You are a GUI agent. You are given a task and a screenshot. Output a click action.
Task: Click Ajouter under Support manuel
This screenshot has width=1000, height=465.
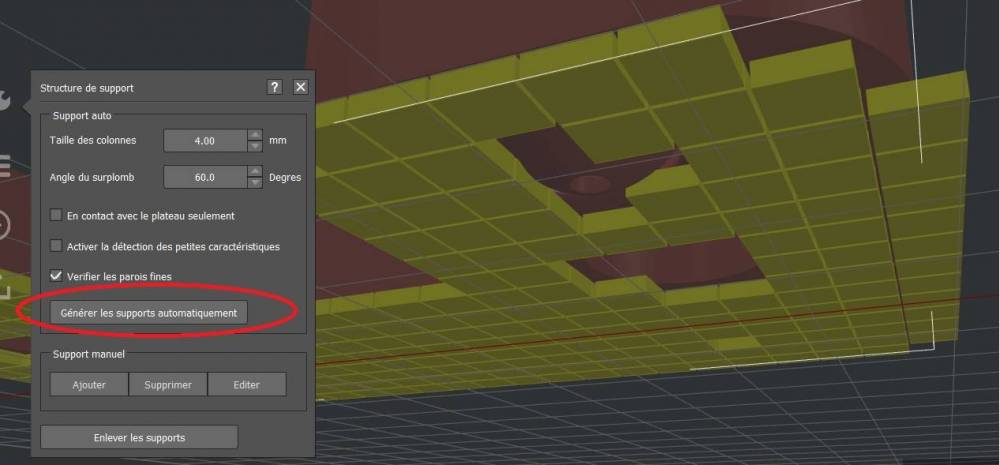89,385
